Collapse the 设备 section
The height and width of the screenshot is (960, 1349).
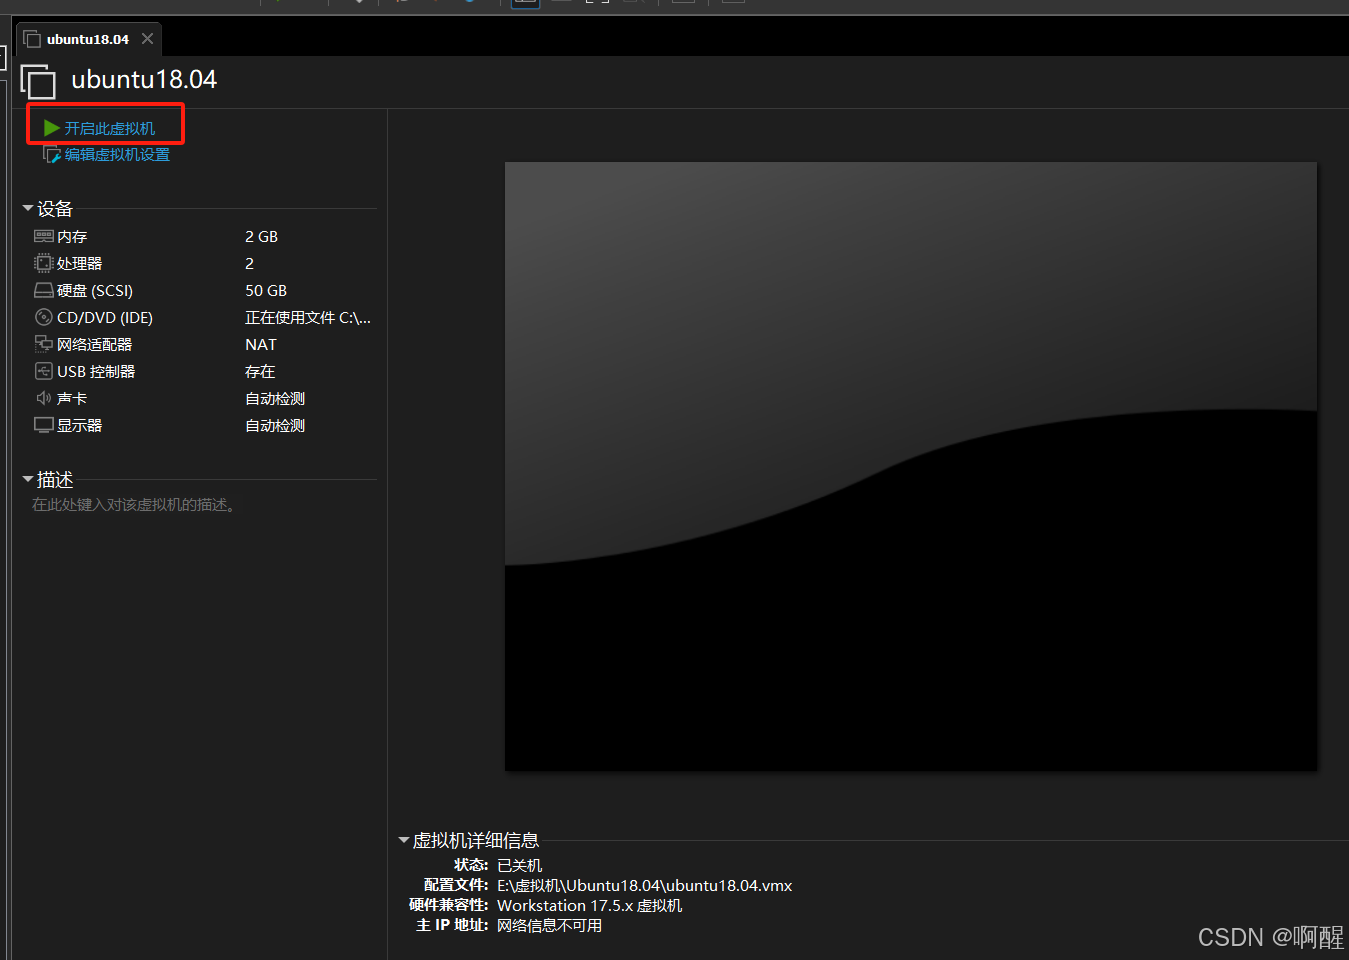pos(28,209)
